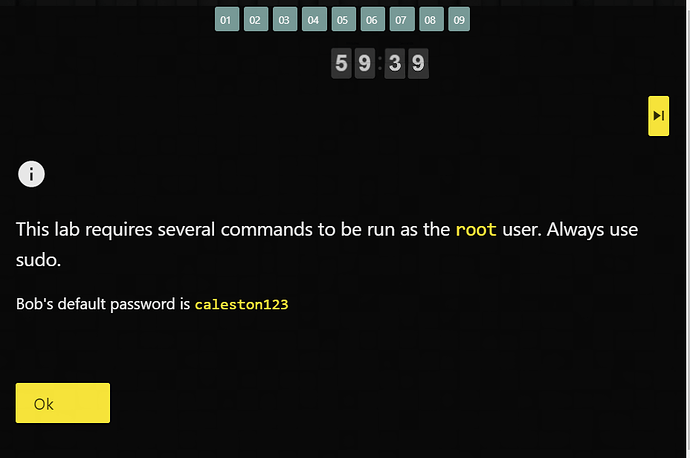The width and height of the screenshot is (690, 458).
Task: Open question 03
Action: tap(284, 20)
